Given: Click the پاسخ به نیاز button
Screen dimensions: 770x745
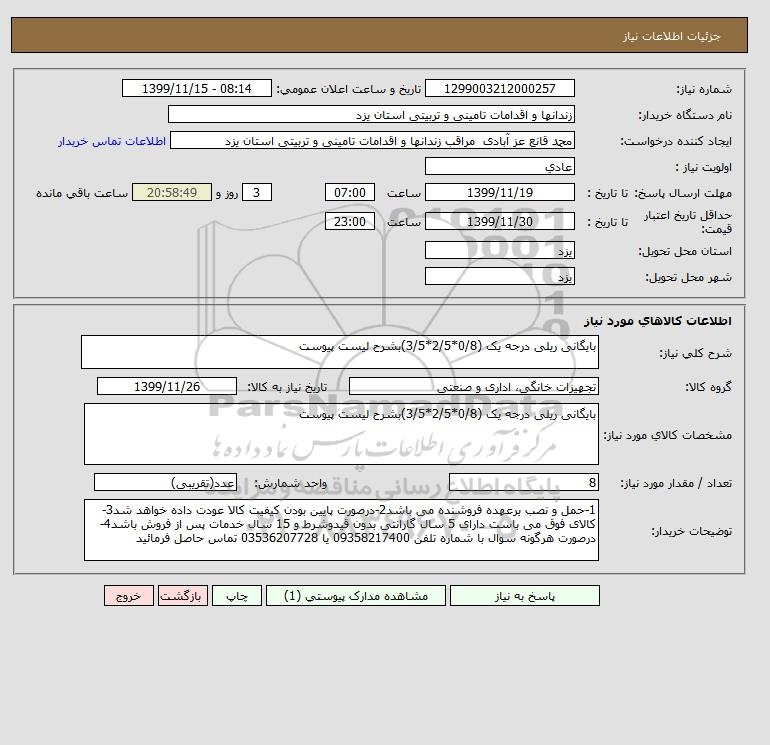Looking at the screenshot, I should tap(524, 596).
